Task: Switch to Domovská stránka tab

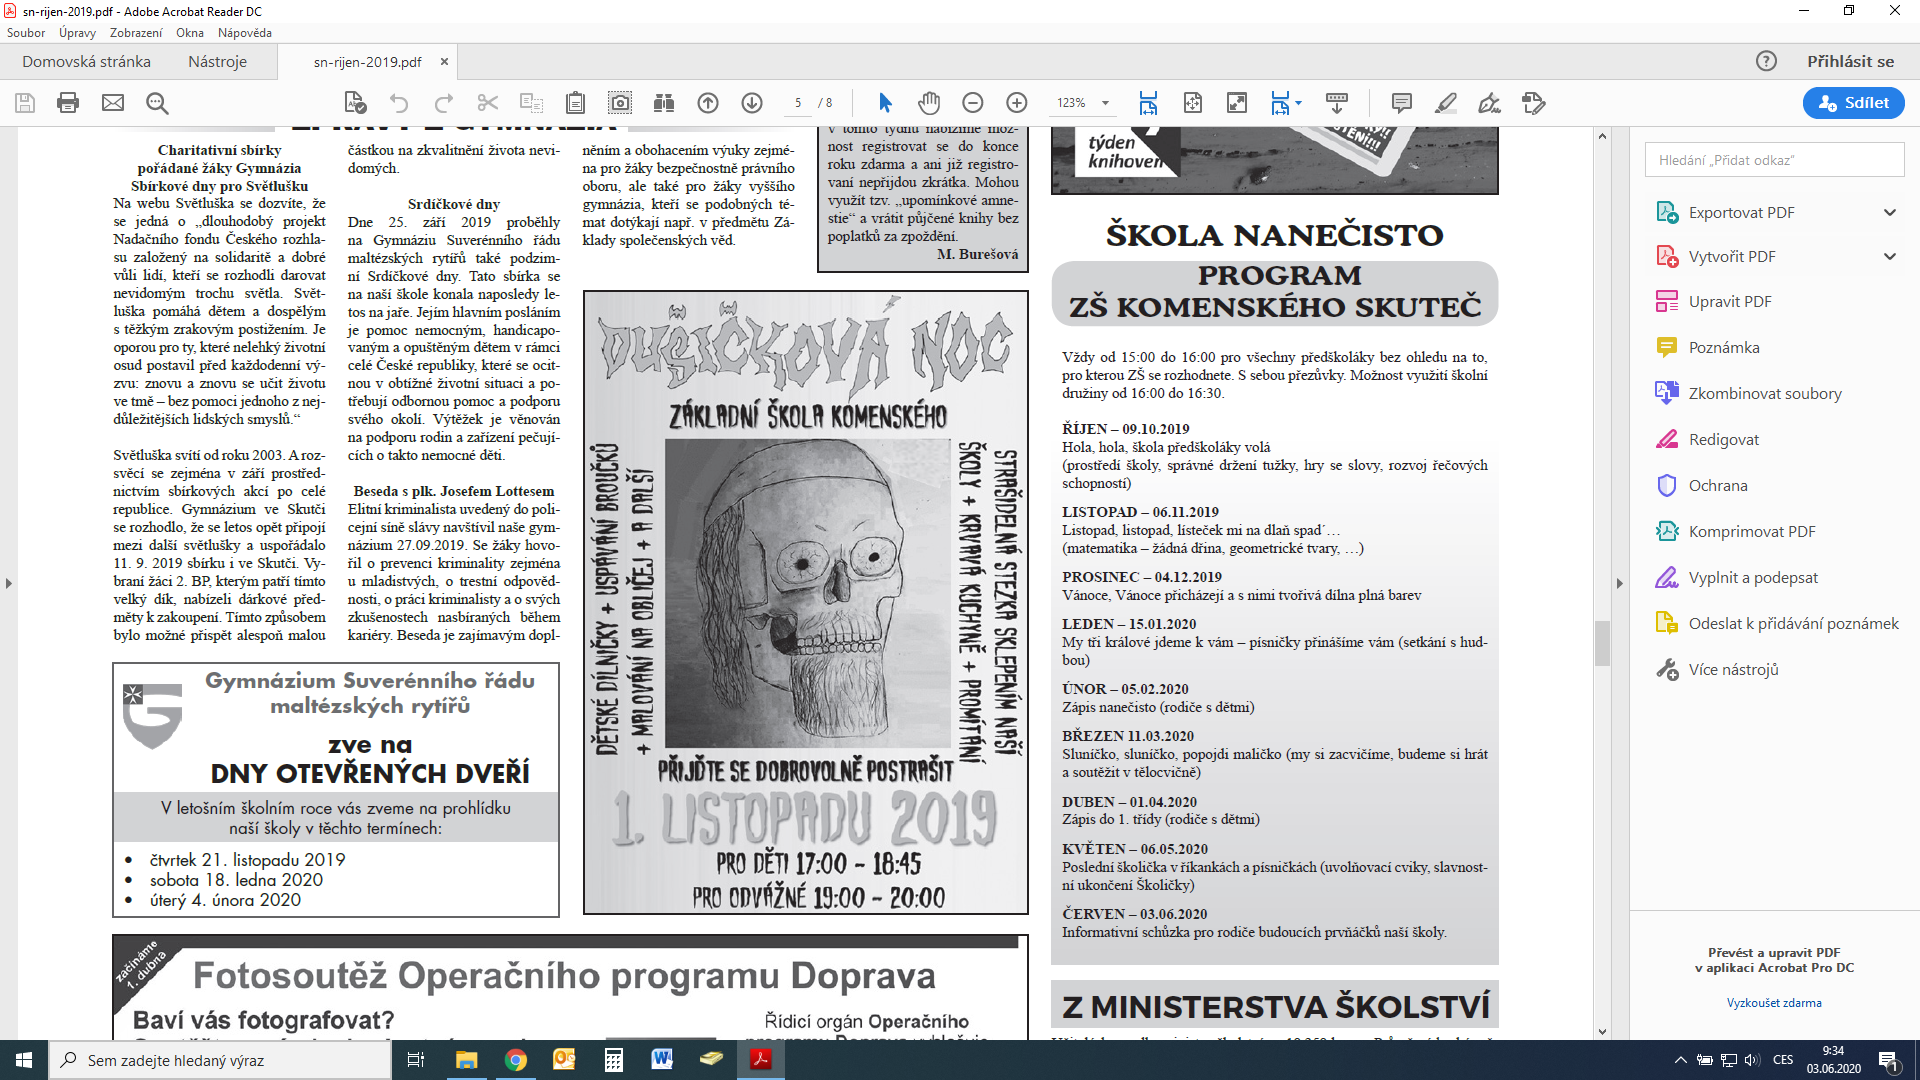Action: pyautogui.click(x=87, y=61)
